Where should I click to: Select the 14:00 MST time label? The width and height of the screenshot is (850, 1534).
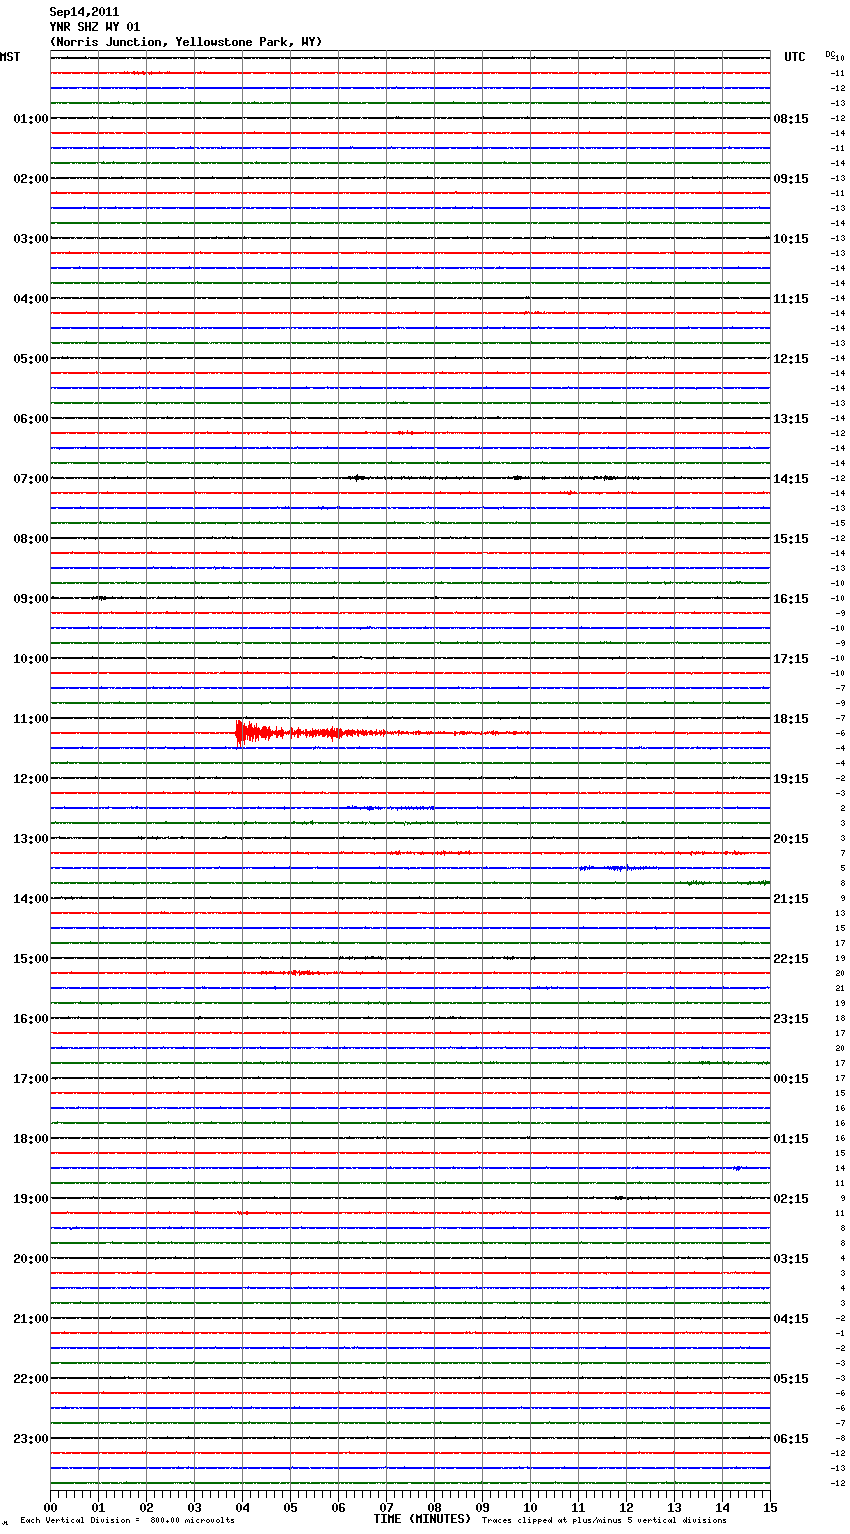pos(30,899)
